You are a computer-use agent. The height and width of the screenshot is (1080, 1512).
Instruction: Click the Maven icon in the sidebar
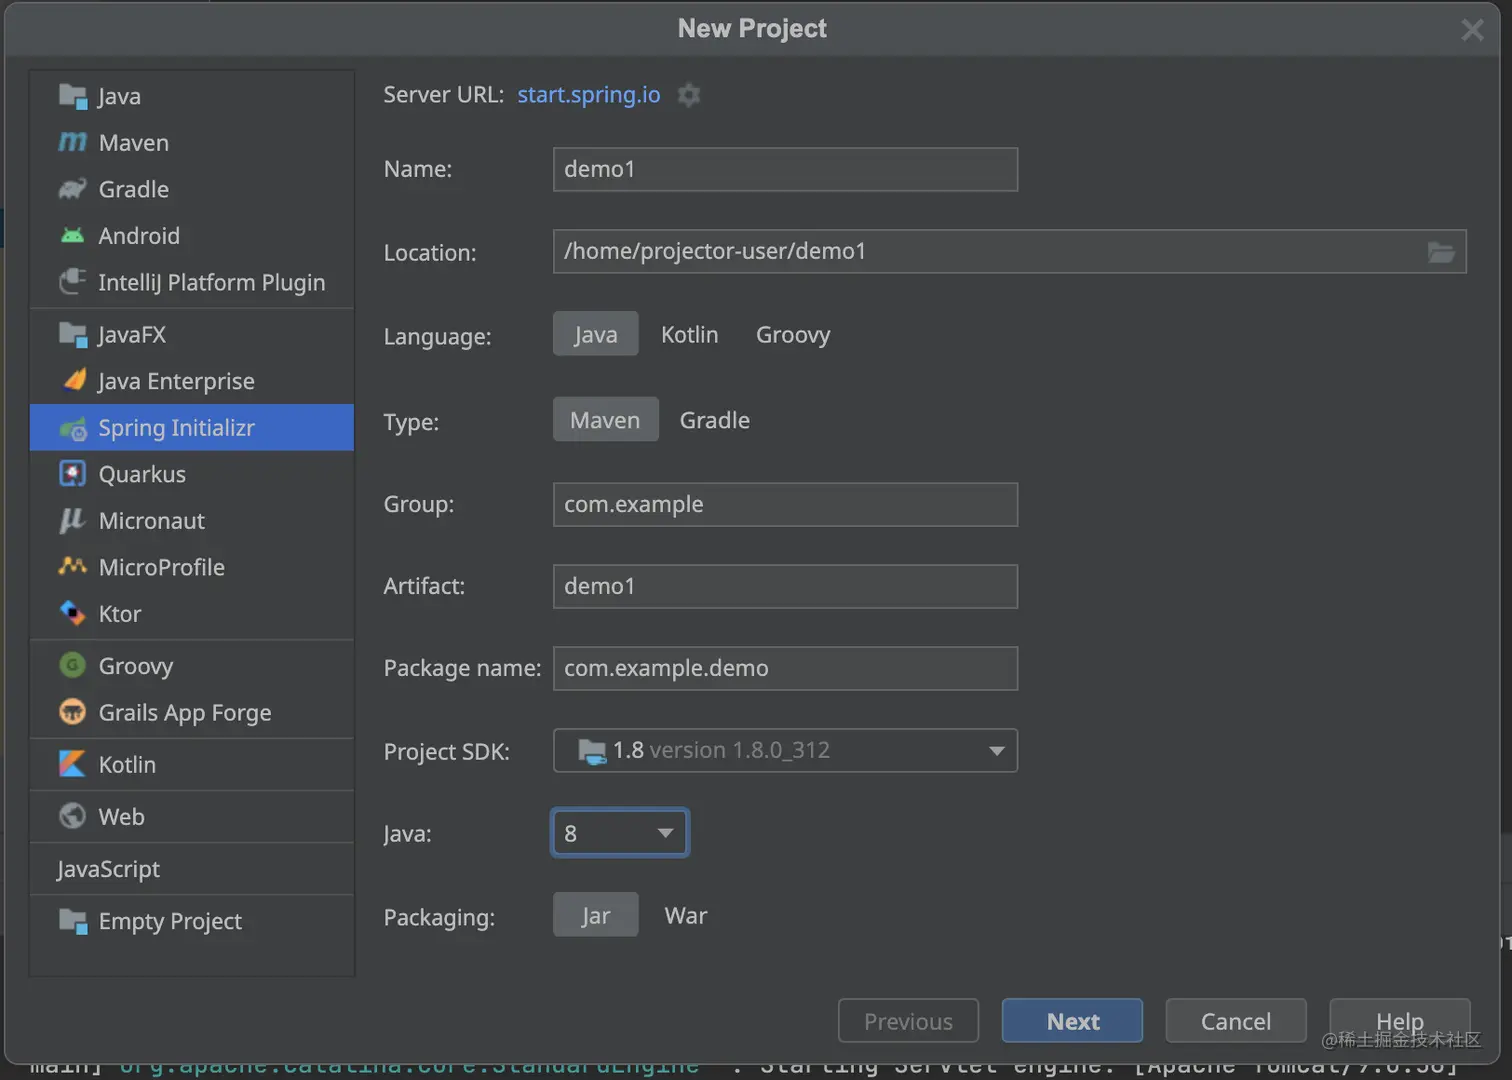click(x=72, y=143)
